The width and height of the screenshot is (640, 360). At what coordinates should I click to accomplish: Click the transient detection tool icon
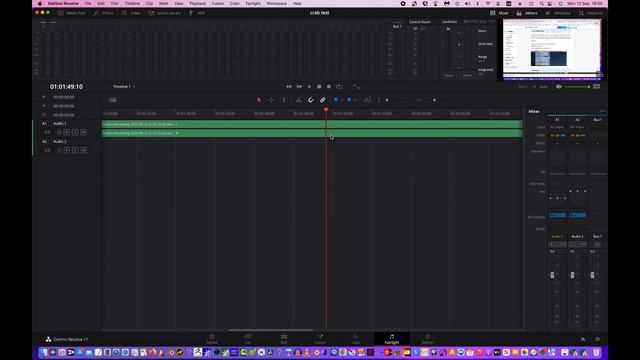367,100
